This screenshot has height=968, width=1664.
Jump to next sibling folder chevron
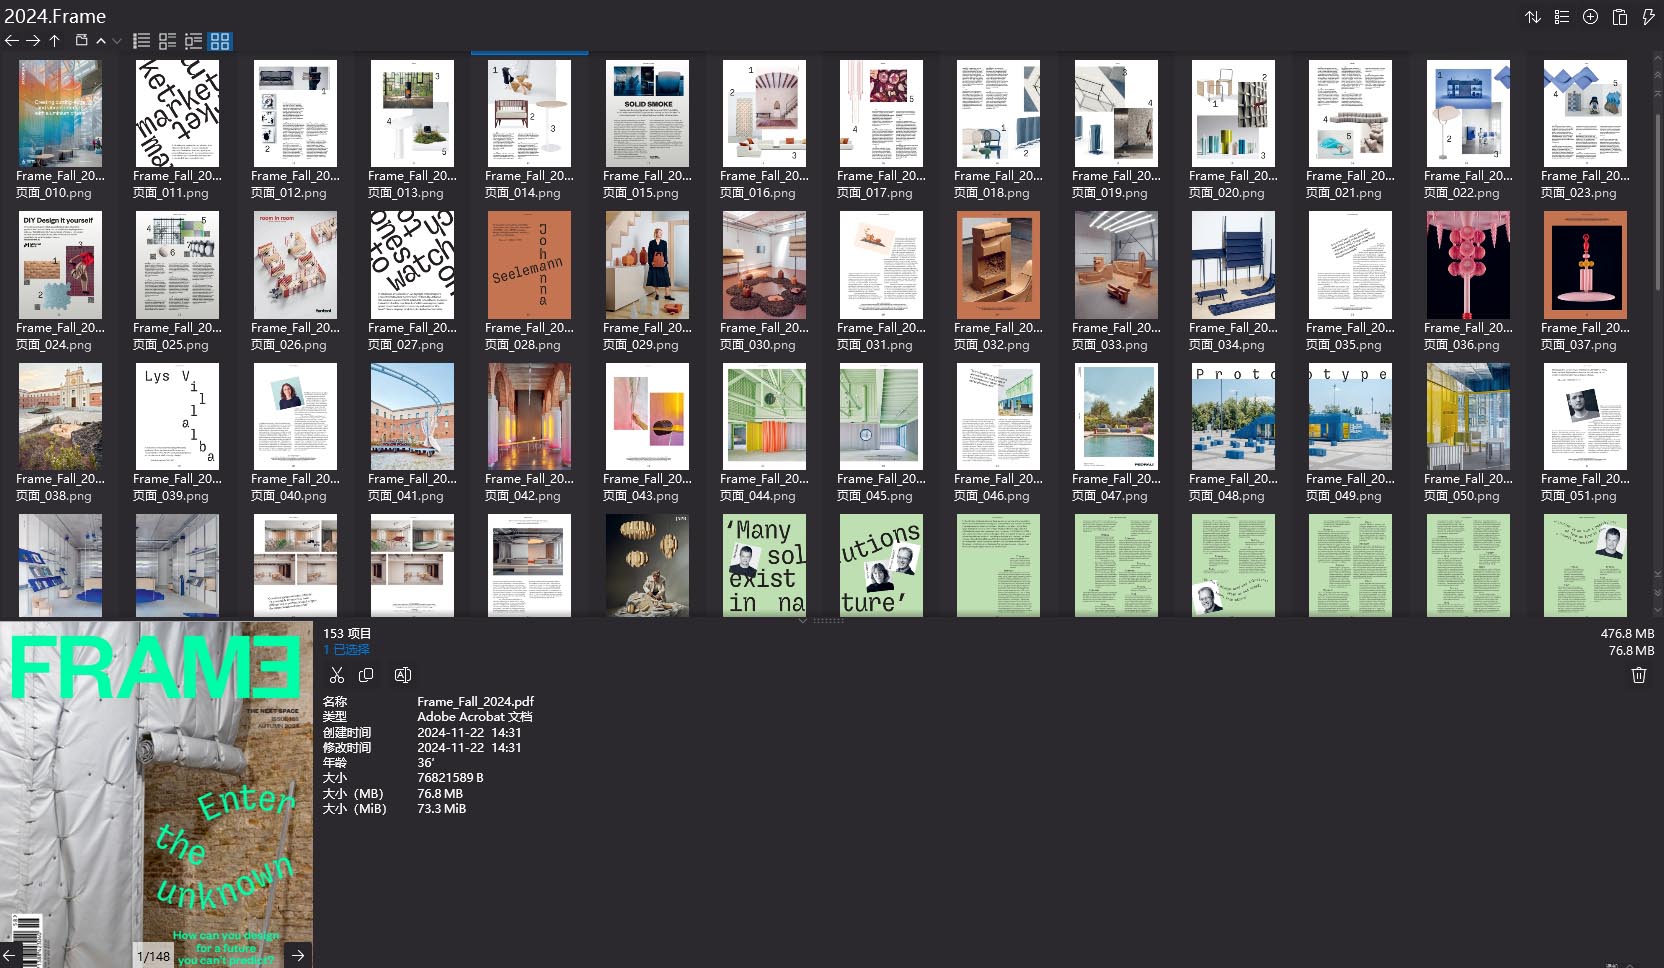point(117,41)
